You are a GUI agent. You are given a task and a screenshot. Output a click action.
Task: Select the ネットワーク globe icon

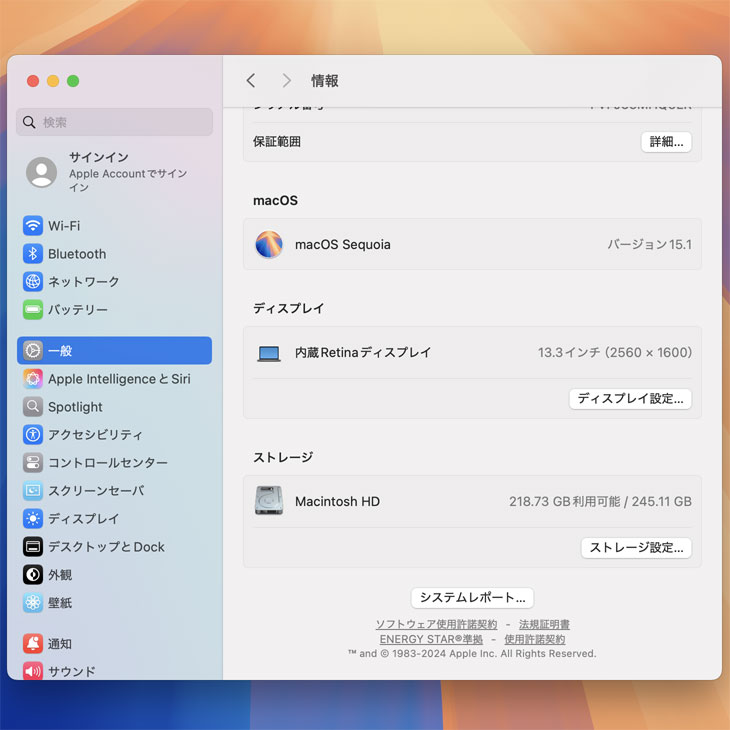(33, 282)
